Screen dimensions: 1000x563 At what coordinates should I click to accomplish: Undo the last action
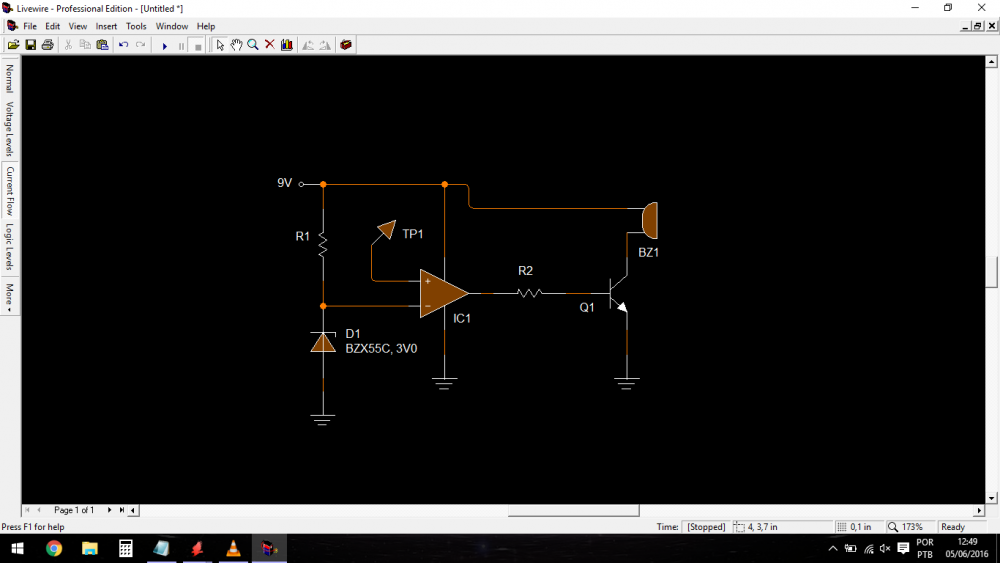click(x=124, y=45)
